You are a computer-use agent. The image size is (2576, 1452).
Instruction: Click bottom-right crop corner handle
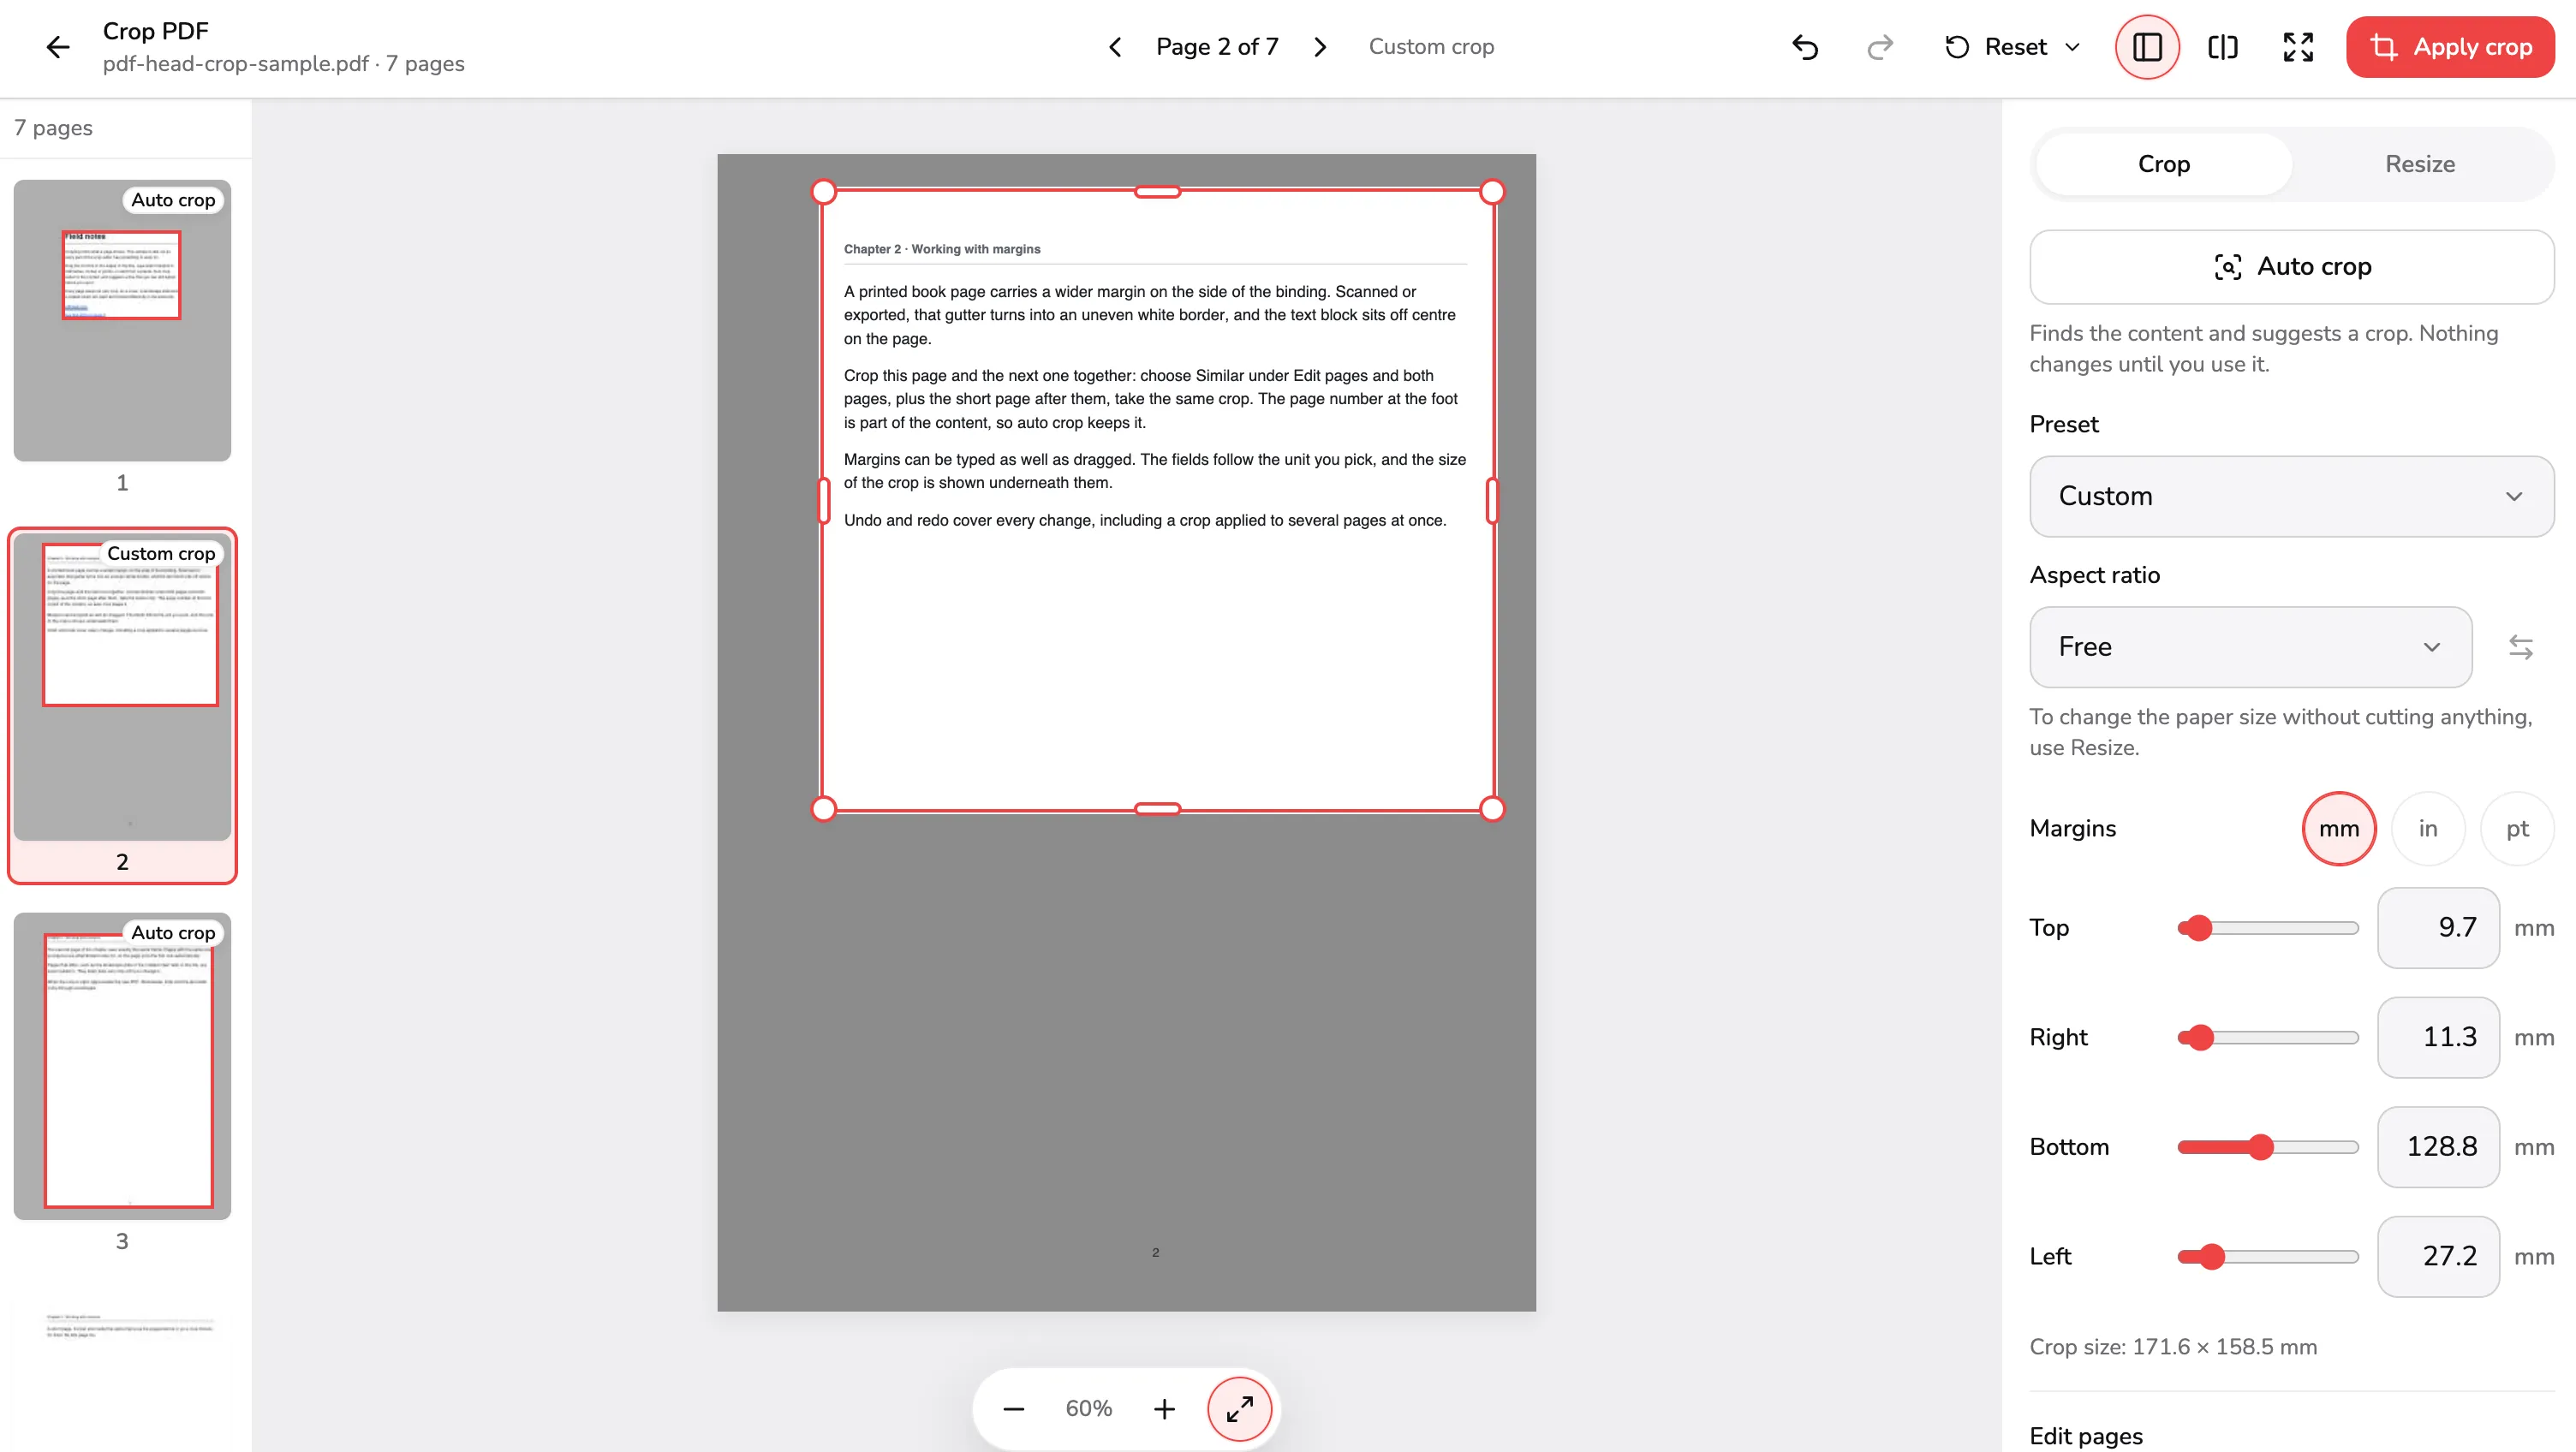click(x=1491, y=809)
